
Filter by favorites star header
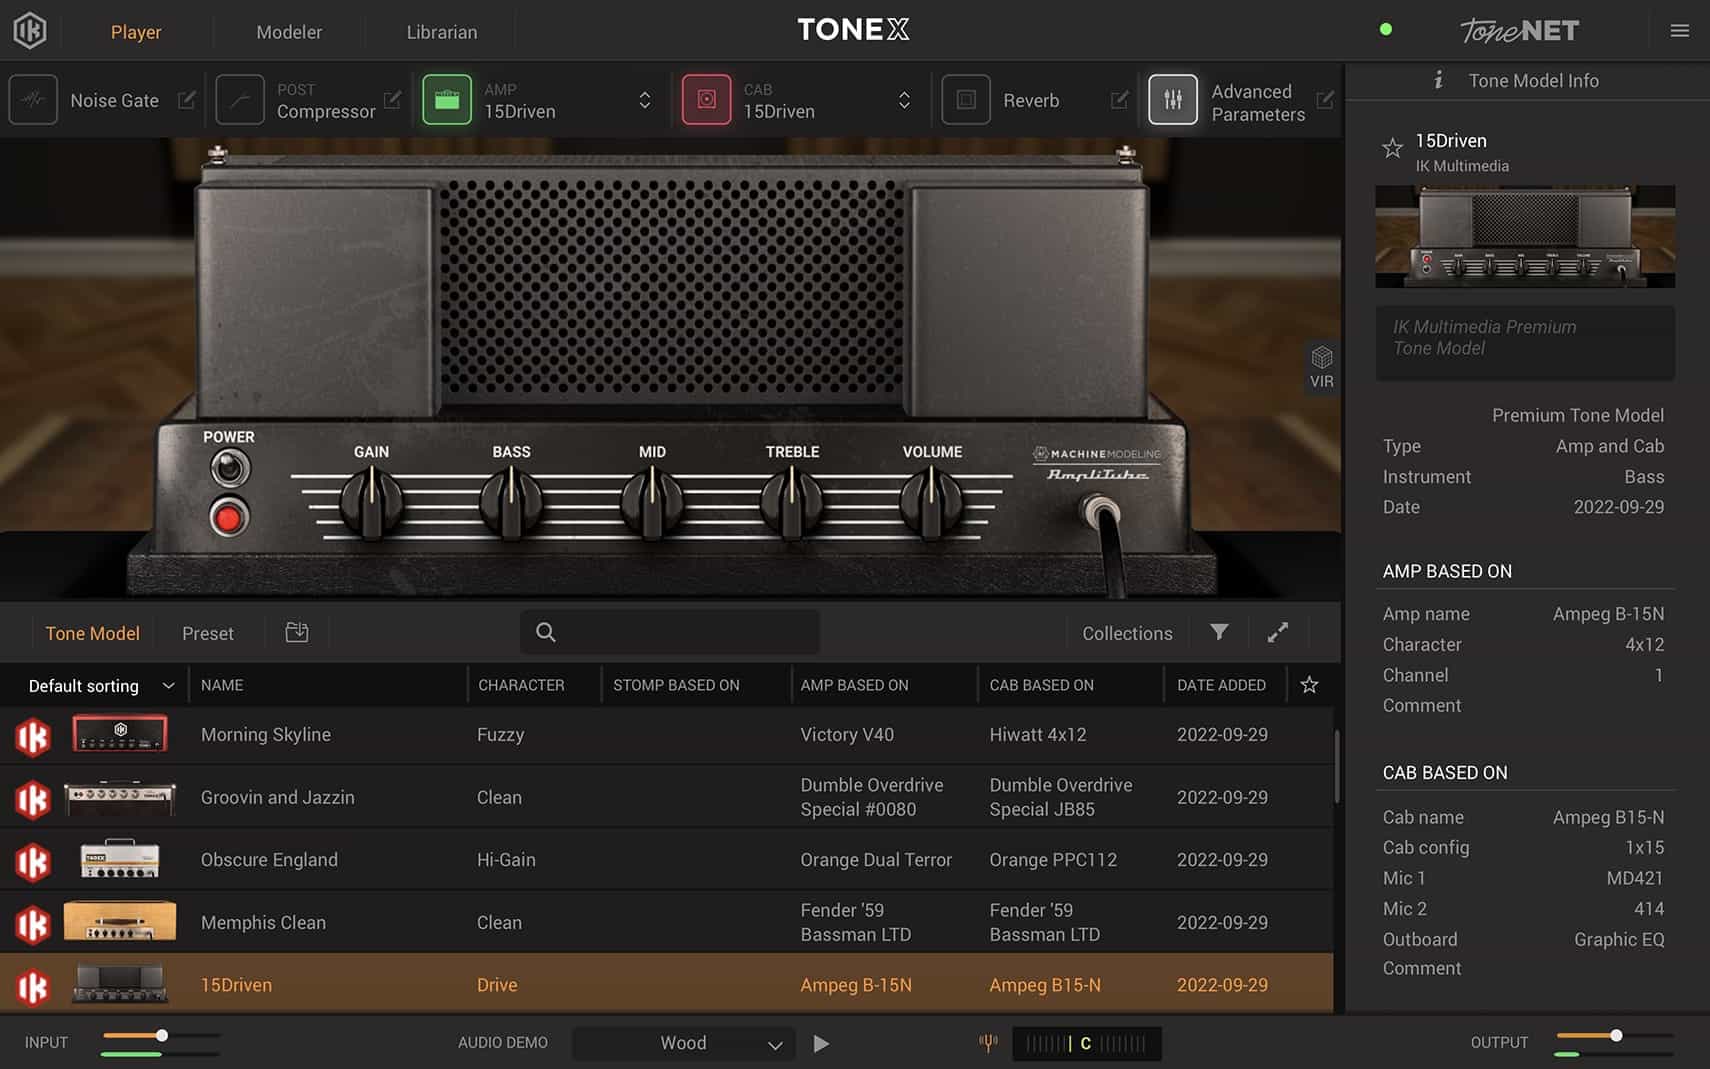click(1309, 685)
